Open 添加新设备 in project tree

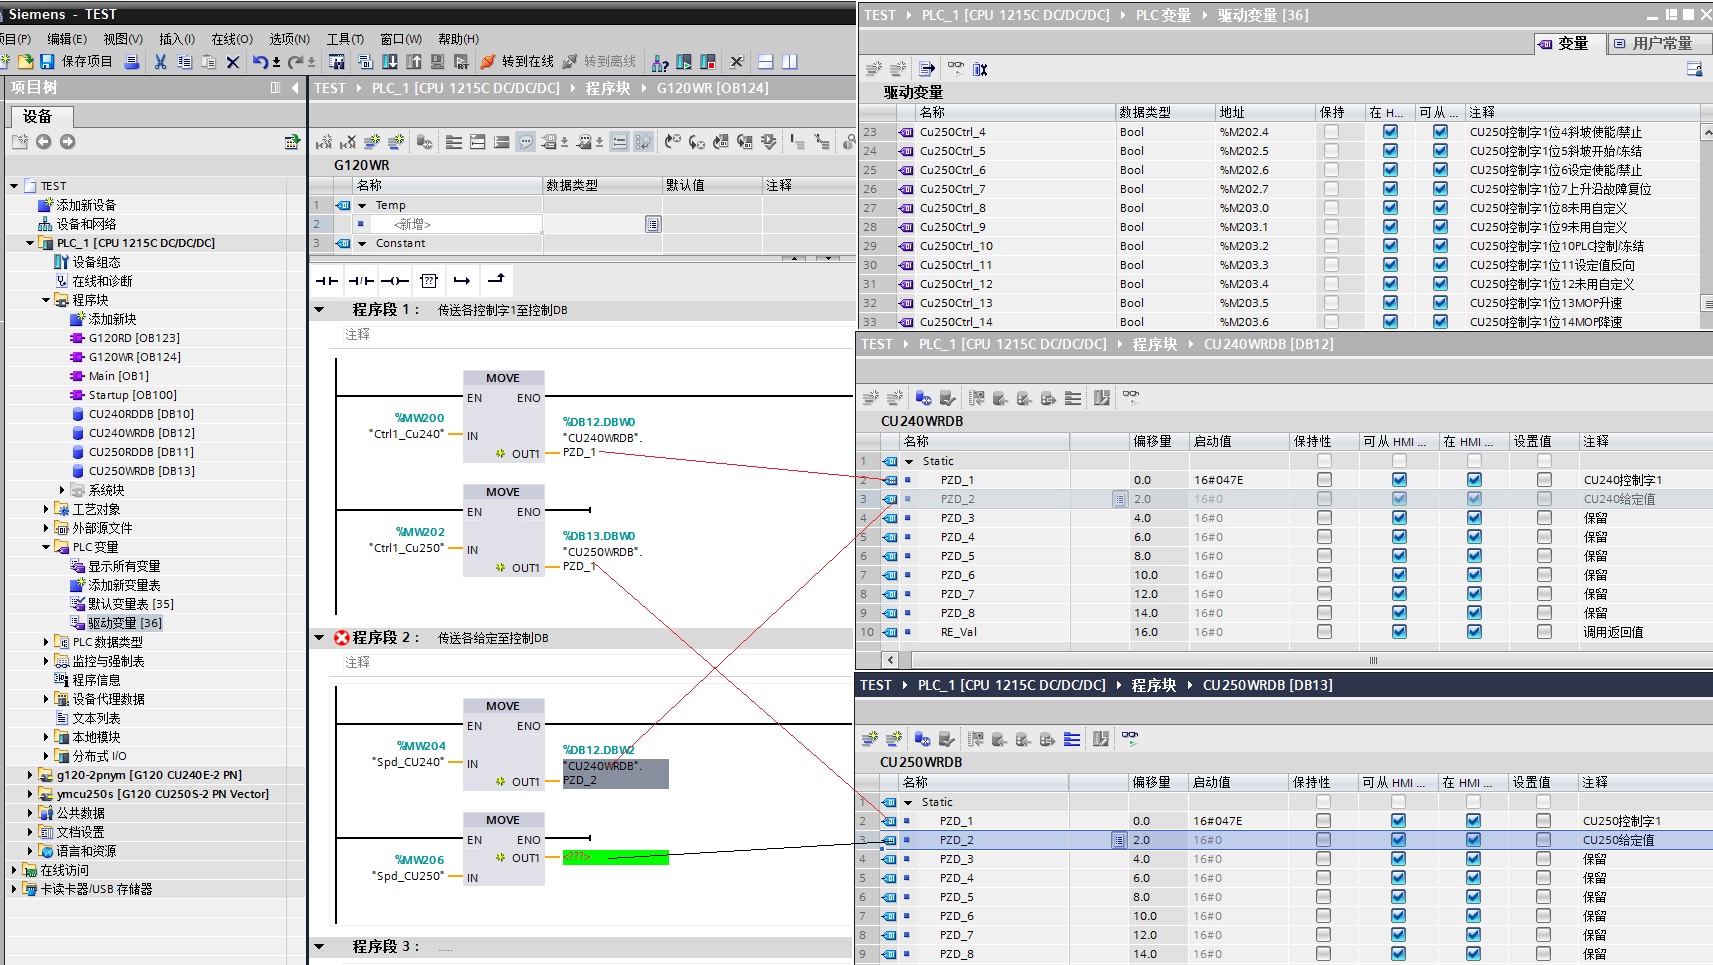[x=86, y=205]
